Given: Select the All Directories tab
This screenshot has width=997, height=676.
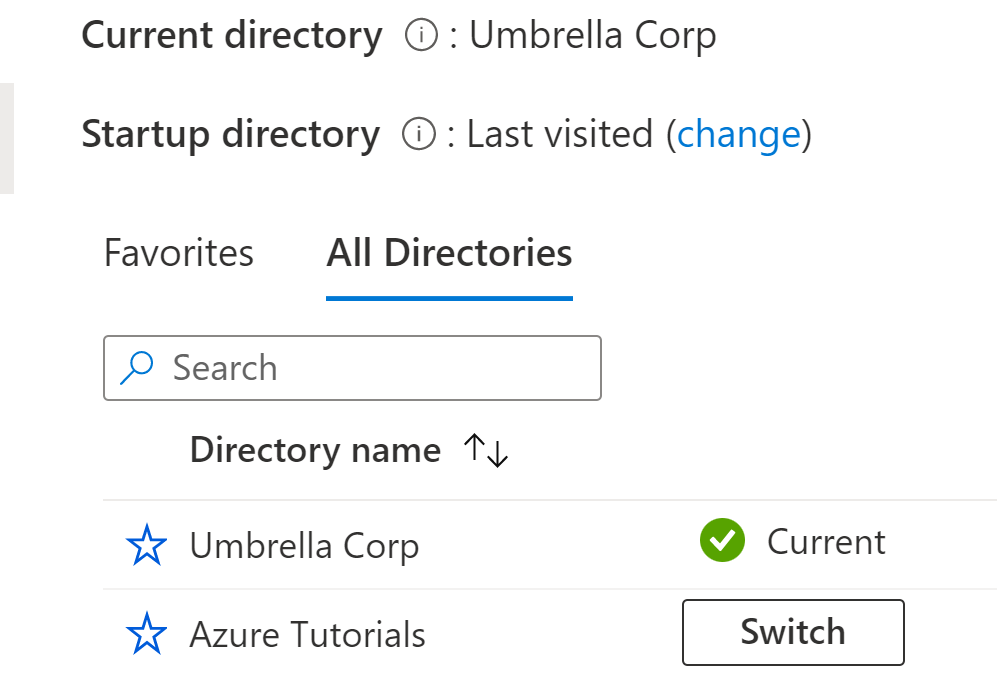Looking at the screenshot, I should point(448,253).
